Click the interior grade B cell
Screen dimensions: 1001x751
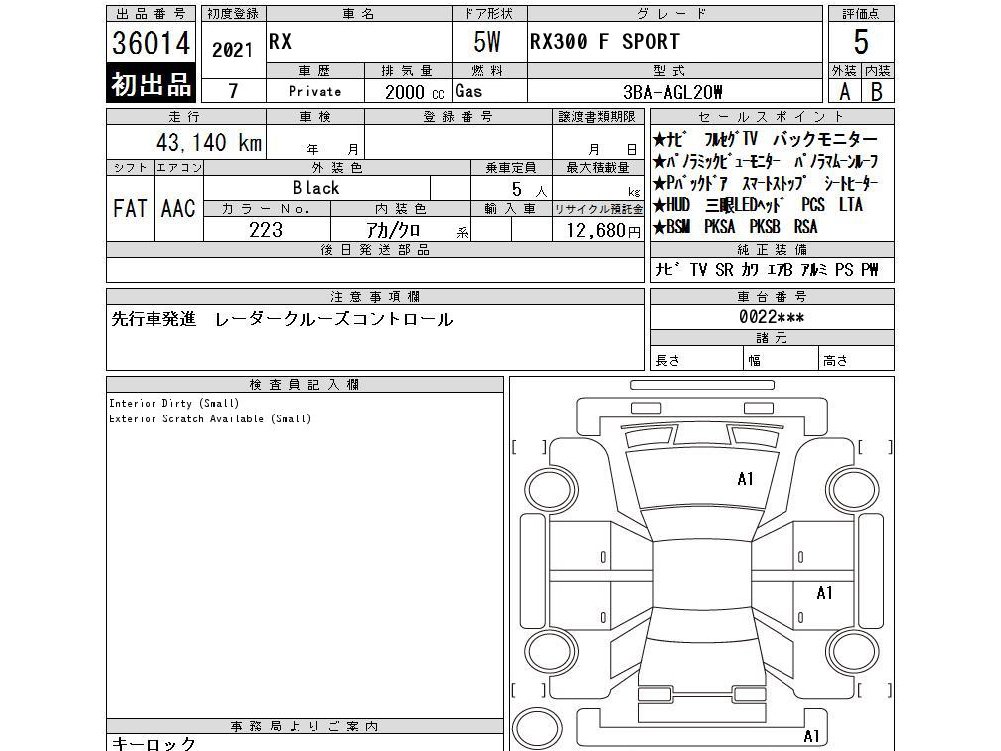[x=878, y=91]
